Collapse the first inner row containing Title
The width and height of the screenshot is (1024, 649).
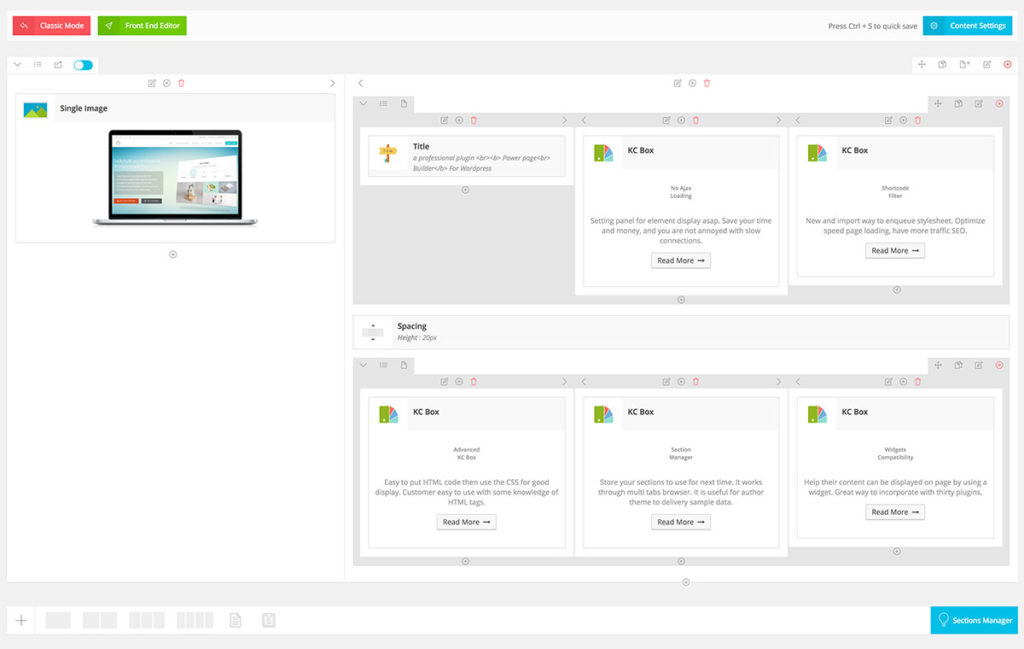point(363,103)
